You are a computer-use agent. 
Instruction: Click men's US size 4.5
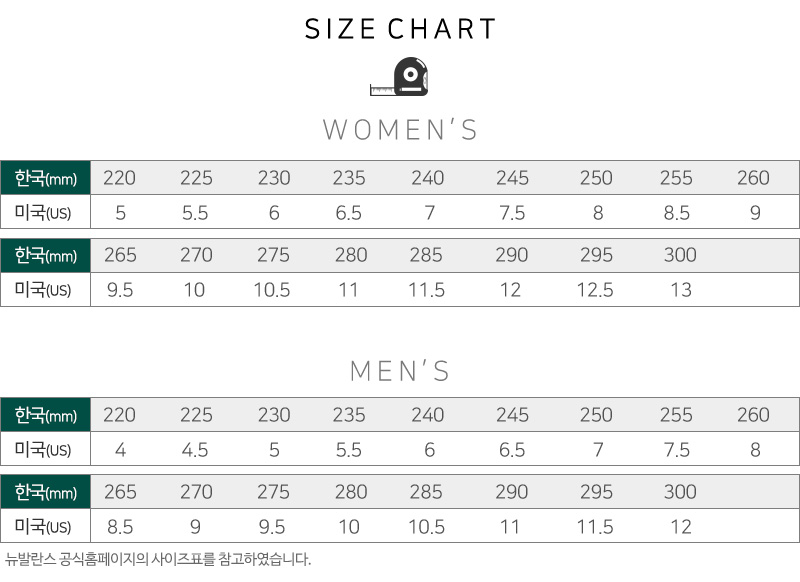(x=195, y=450)
